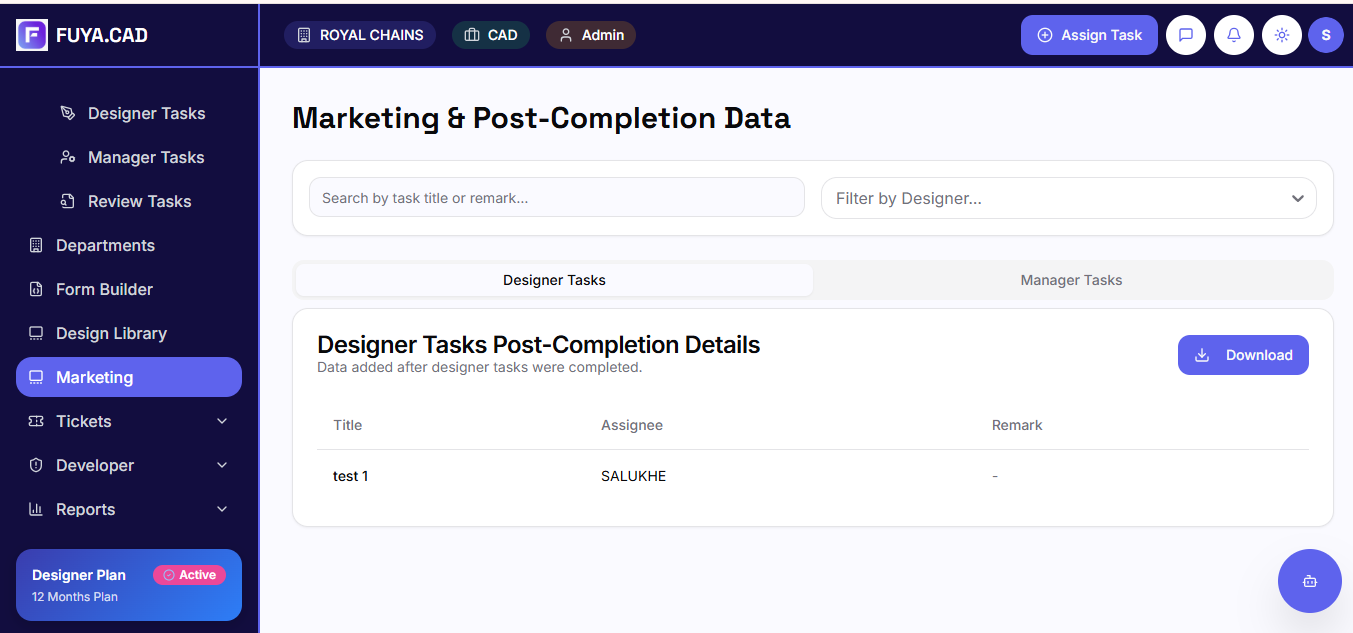
Task: Expand the Tickets sidebar menu
Action: 129,421
